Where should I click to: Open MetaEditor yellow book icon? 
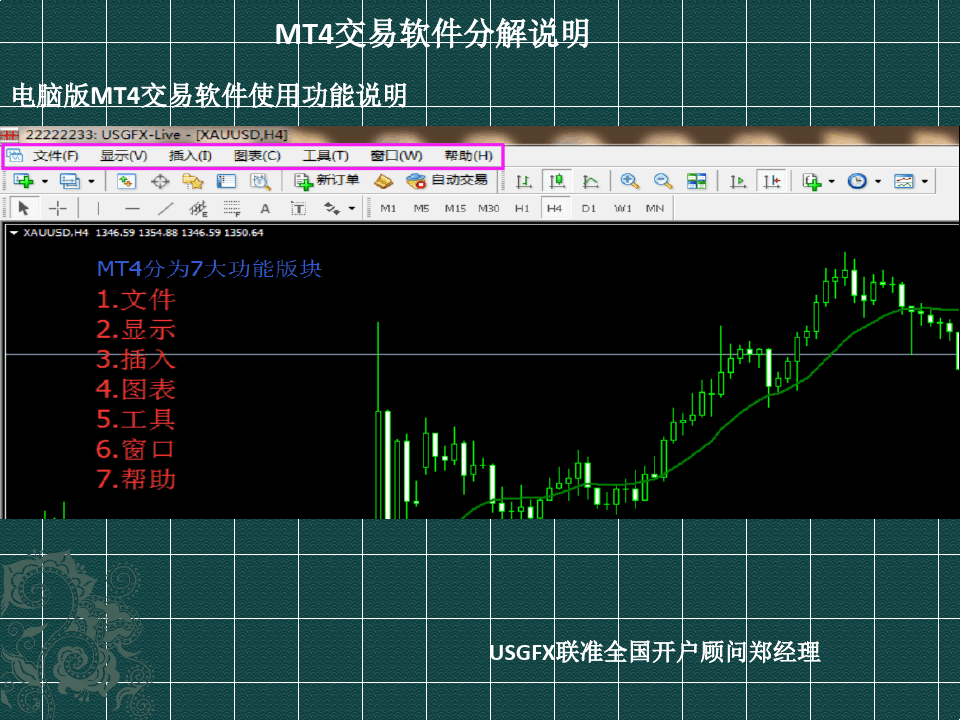(x=383, y=181)
